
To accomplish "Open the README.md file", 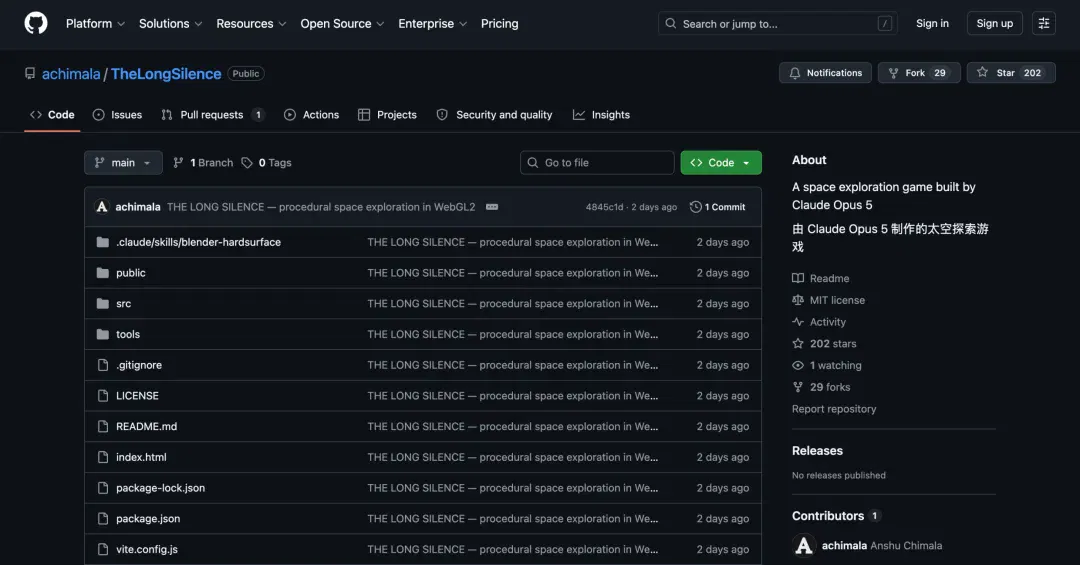I will pyautogui.click(x=147, y=427).
